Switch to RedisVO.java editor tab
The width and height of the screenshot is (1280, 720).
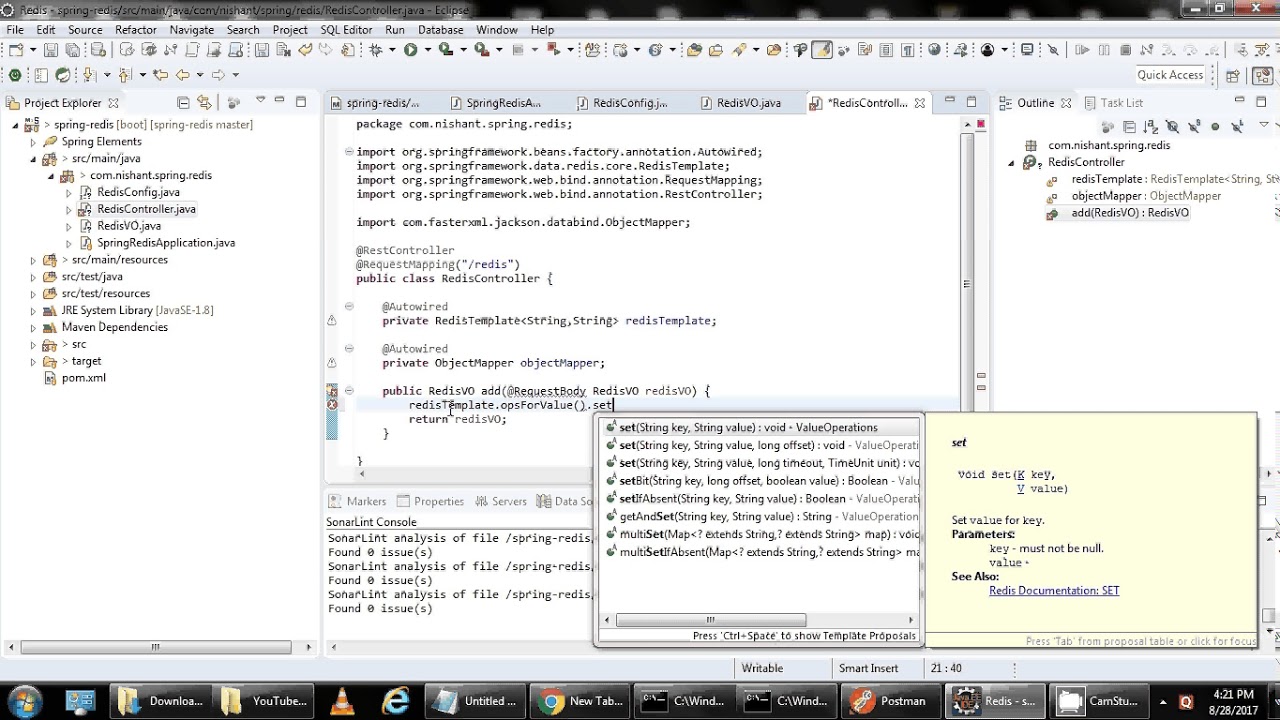pyautogui.click(x=749, y=103)
